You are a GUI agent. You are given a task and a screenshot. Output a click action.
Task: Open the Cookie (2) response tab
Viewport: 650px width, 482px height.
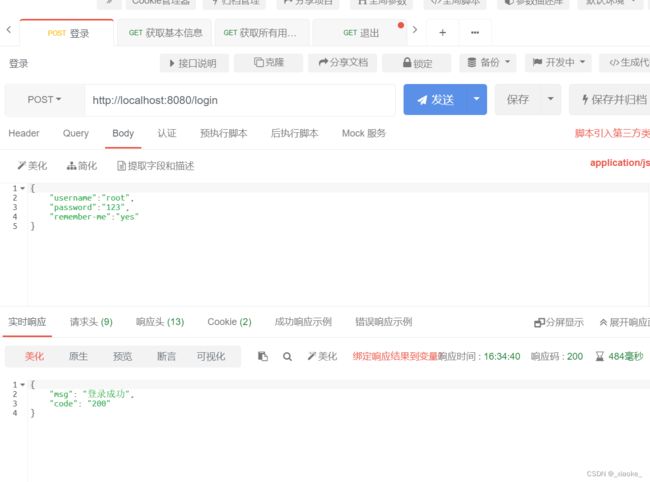click(229, 322)
